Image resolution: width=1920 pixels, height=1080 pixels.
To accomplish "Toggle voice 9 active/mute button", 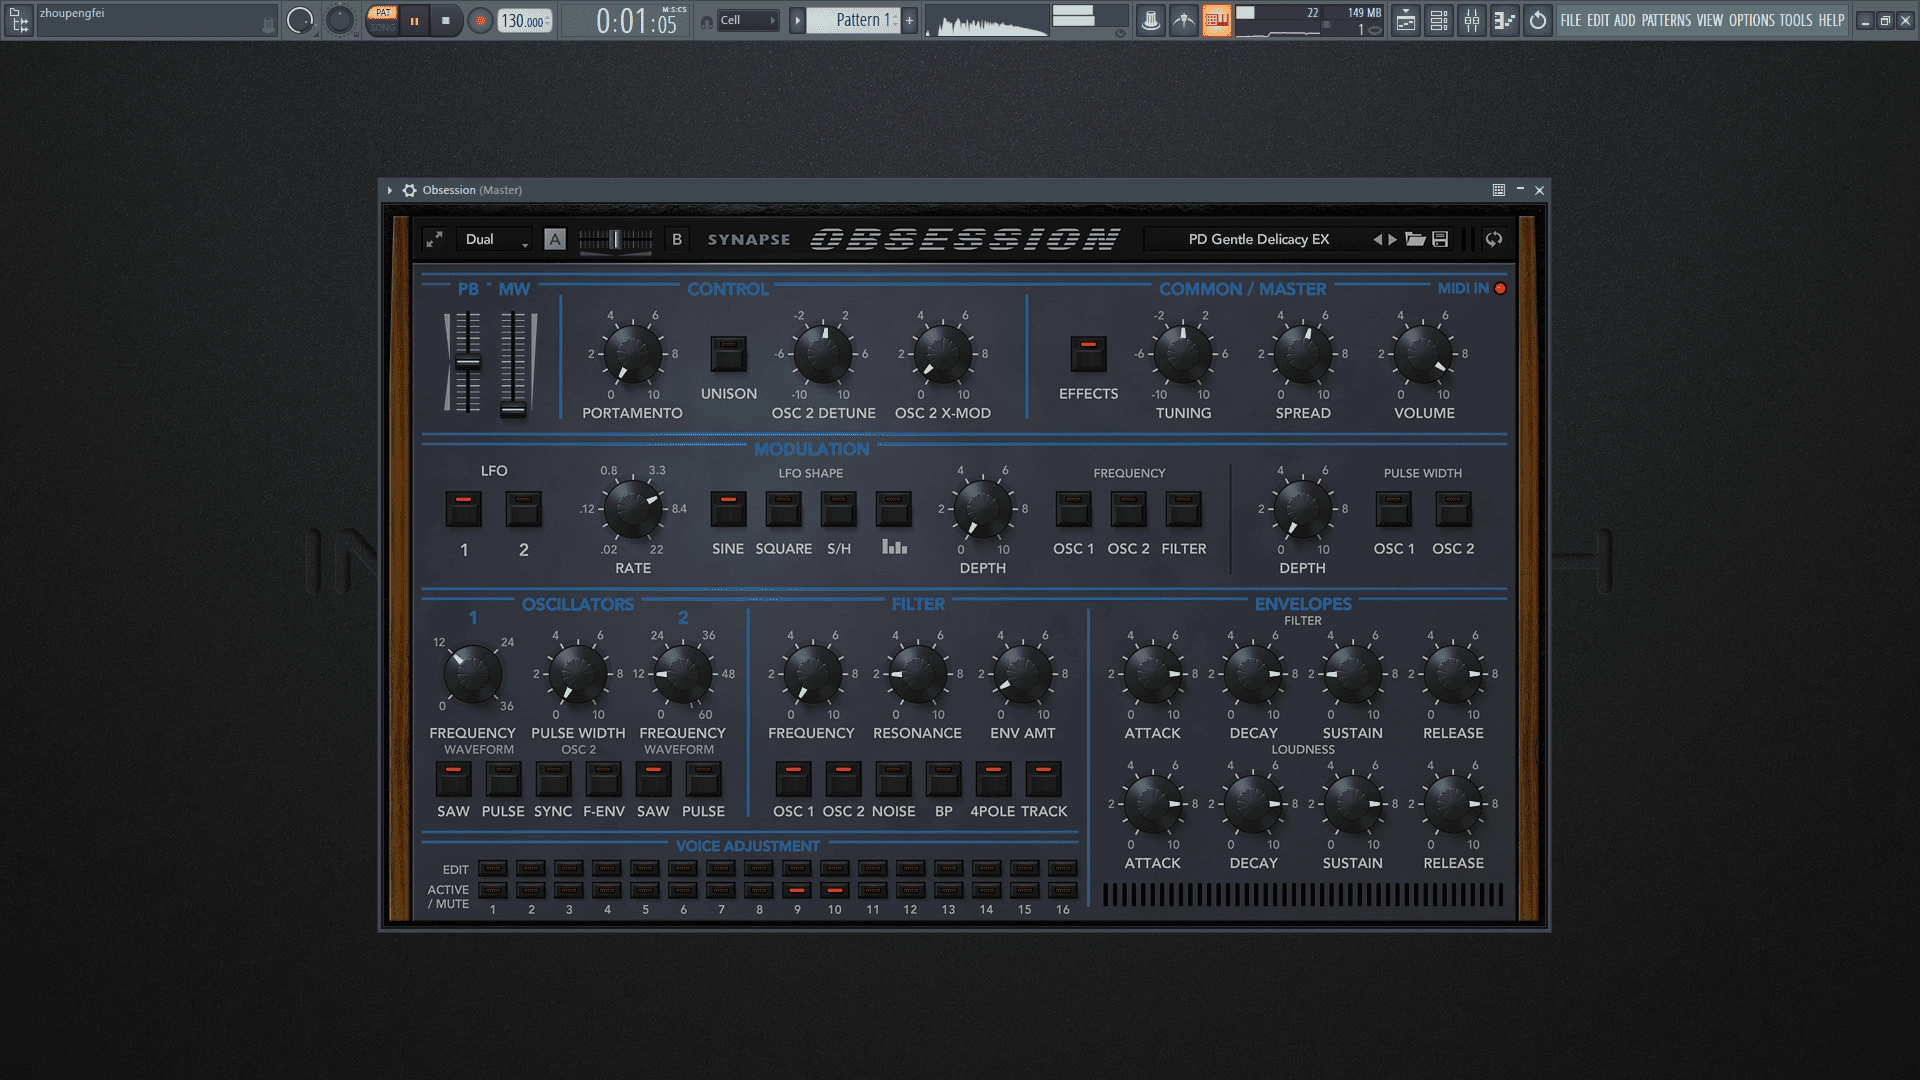I will (x=796, y=890).
